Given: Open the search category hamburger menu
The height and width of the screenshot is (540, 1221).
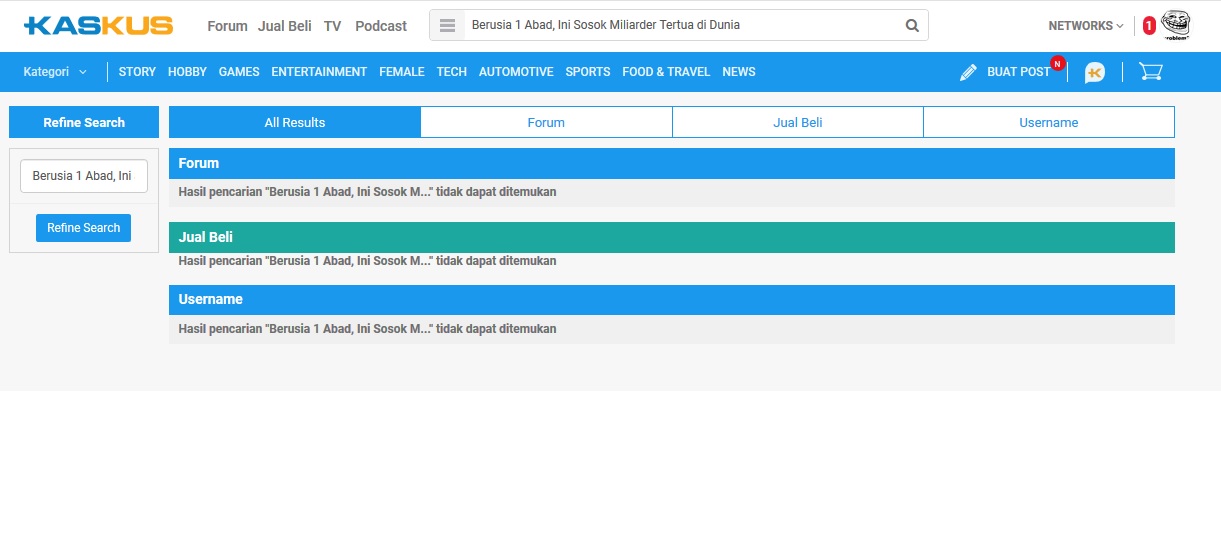Looking at the screenshot, I should 448,26.
